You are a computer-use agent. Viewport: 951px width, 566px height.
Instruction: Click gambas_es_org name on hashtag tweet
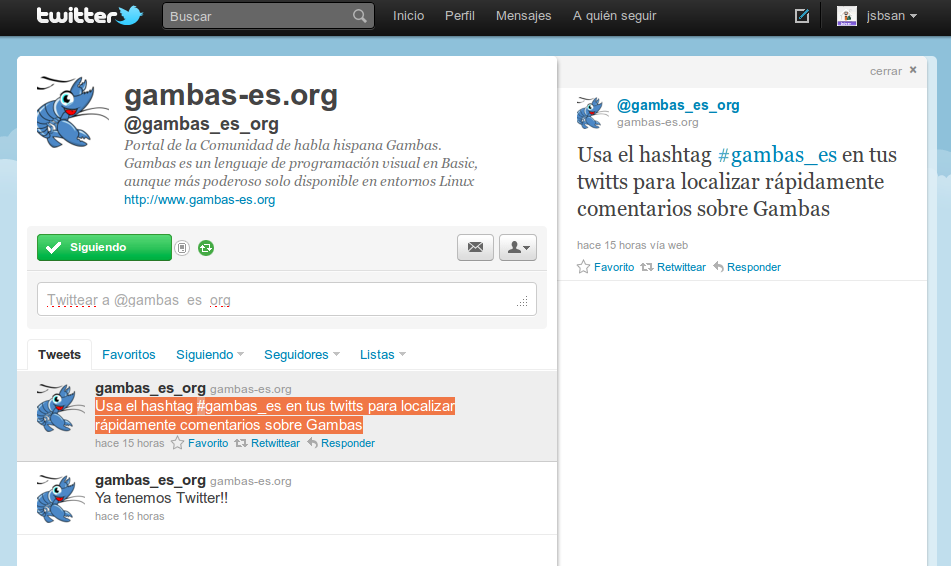tap(150, 388)
